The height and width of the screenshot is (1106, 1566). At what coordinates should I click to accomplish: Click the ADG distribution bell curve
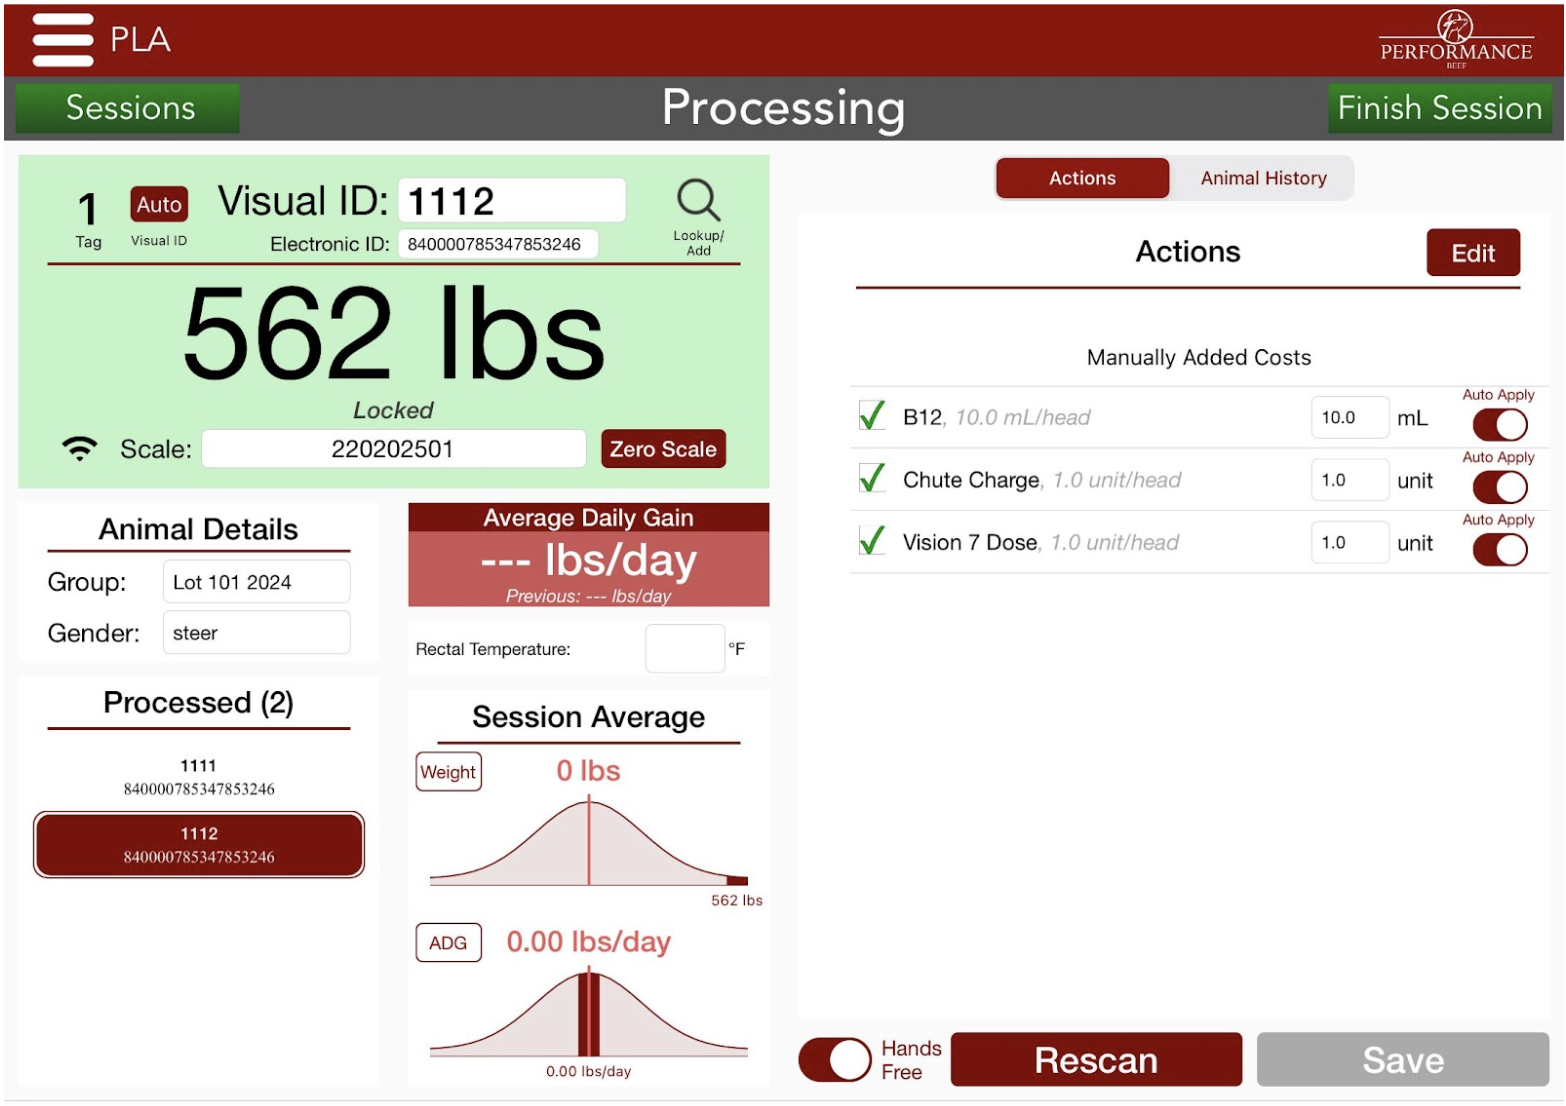click(588, 1014)
